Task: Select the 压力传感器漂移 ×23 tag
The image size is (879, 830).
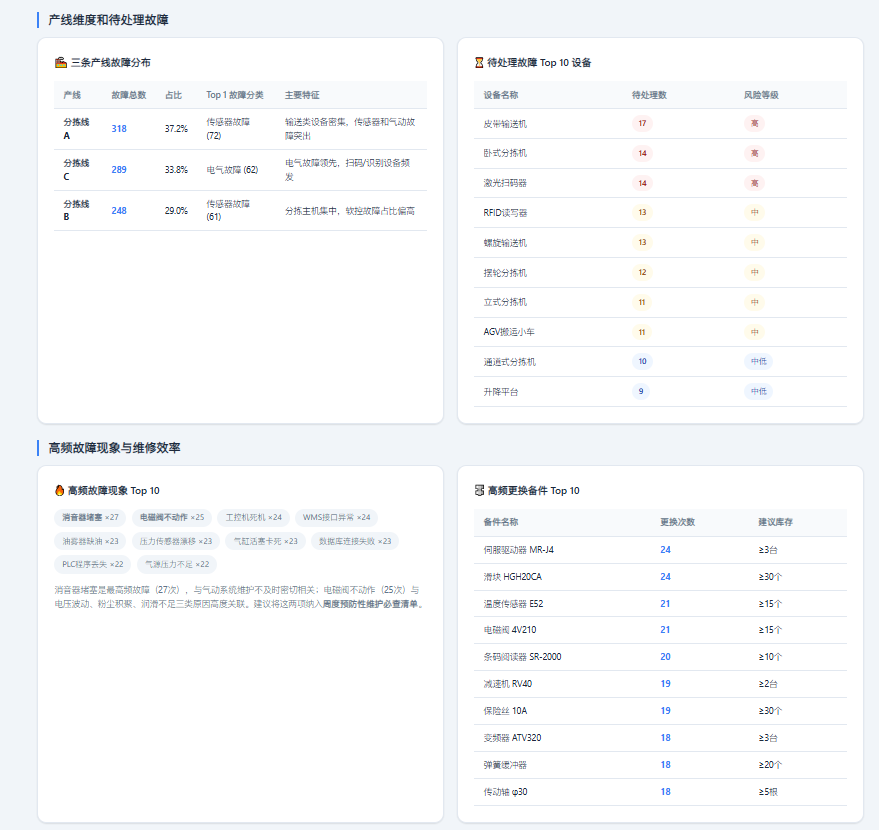Action: click(x=176, y=541)
